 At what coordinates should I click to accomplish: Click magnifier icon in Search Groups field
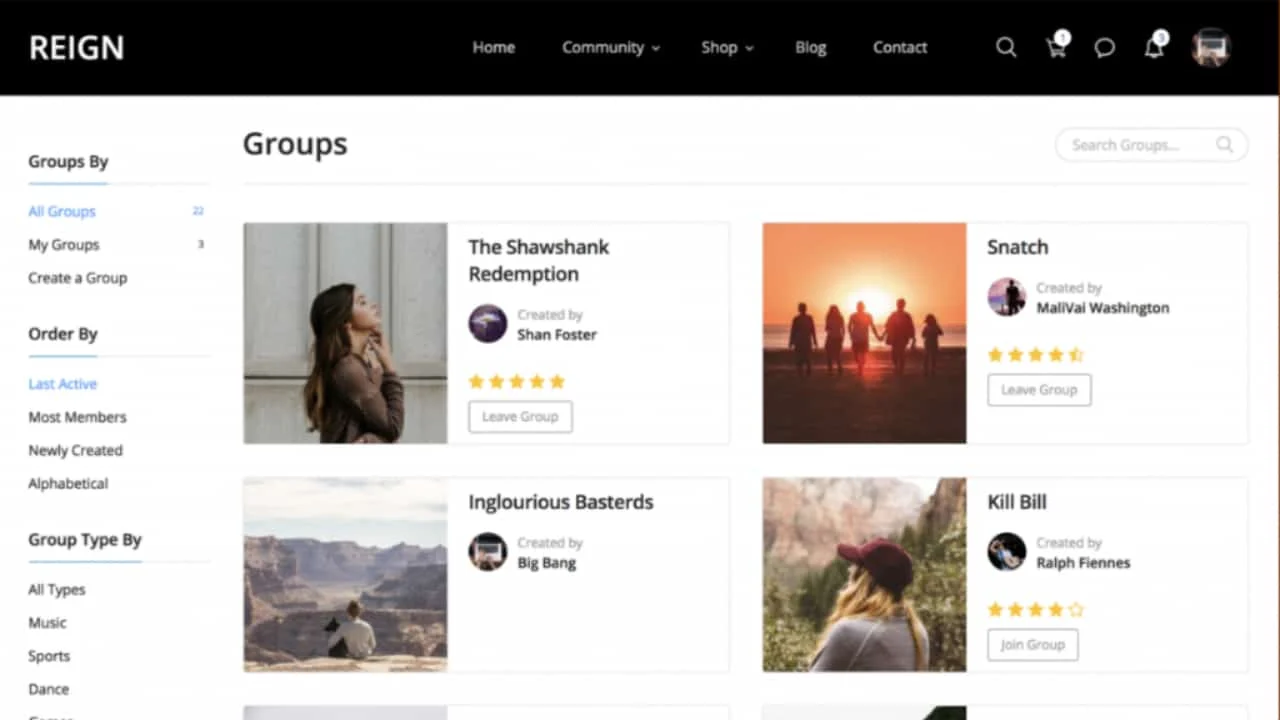(x=1224, y=145)
